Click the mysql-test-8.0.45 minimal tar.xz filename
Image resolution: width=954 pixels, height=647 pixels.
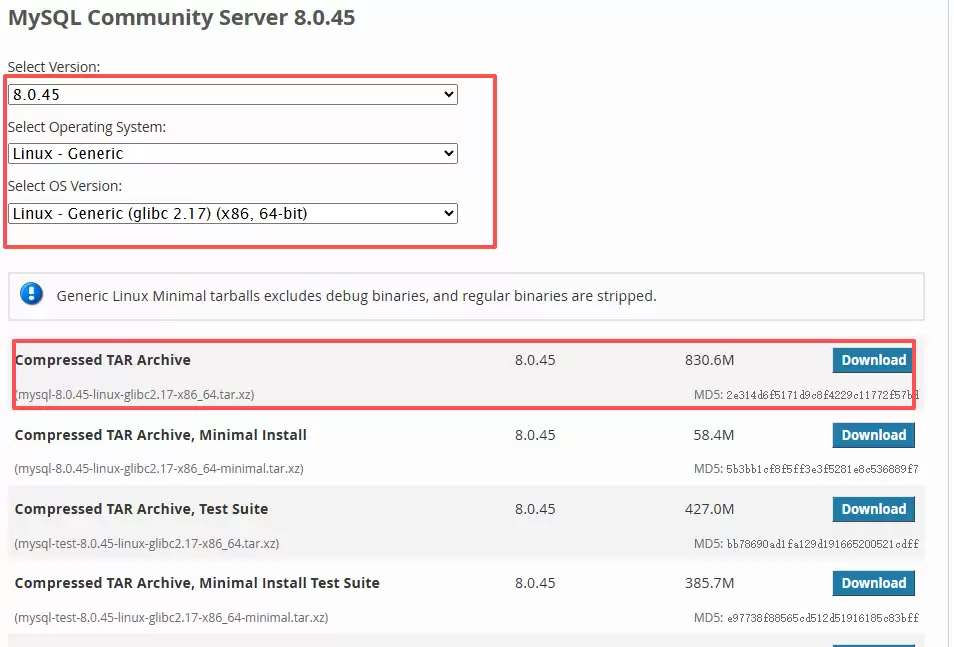pos(171,618)
